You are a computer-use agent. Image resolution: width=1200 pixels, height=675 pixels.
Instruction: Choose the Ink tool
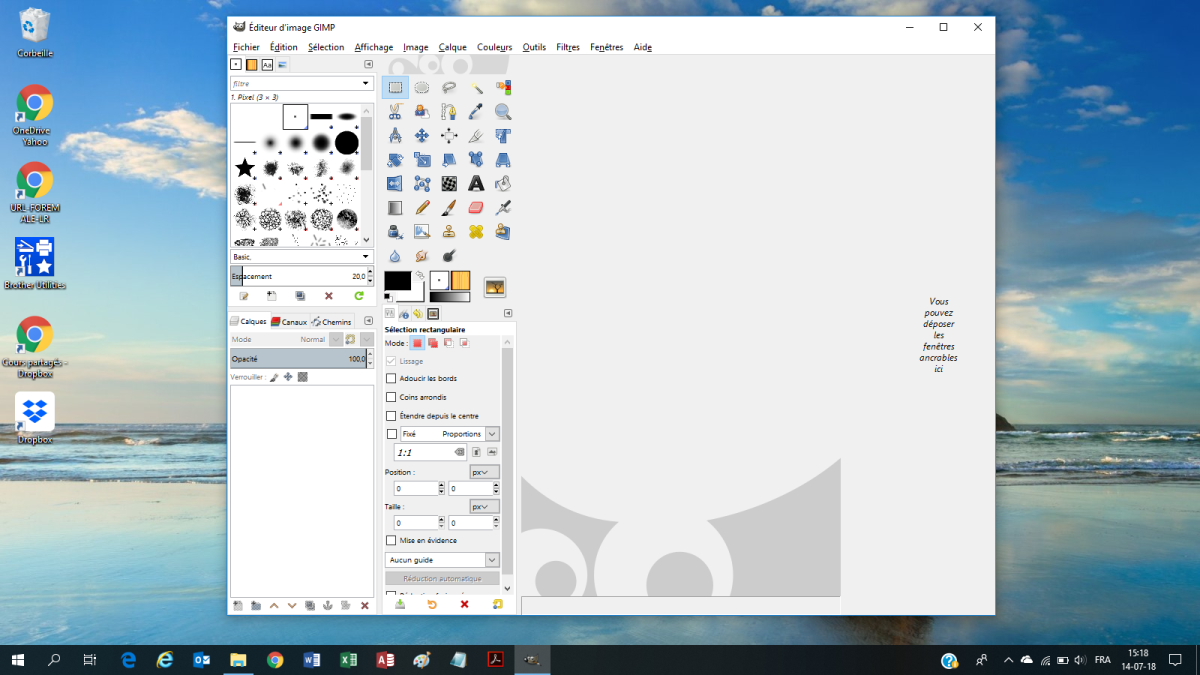395,232
